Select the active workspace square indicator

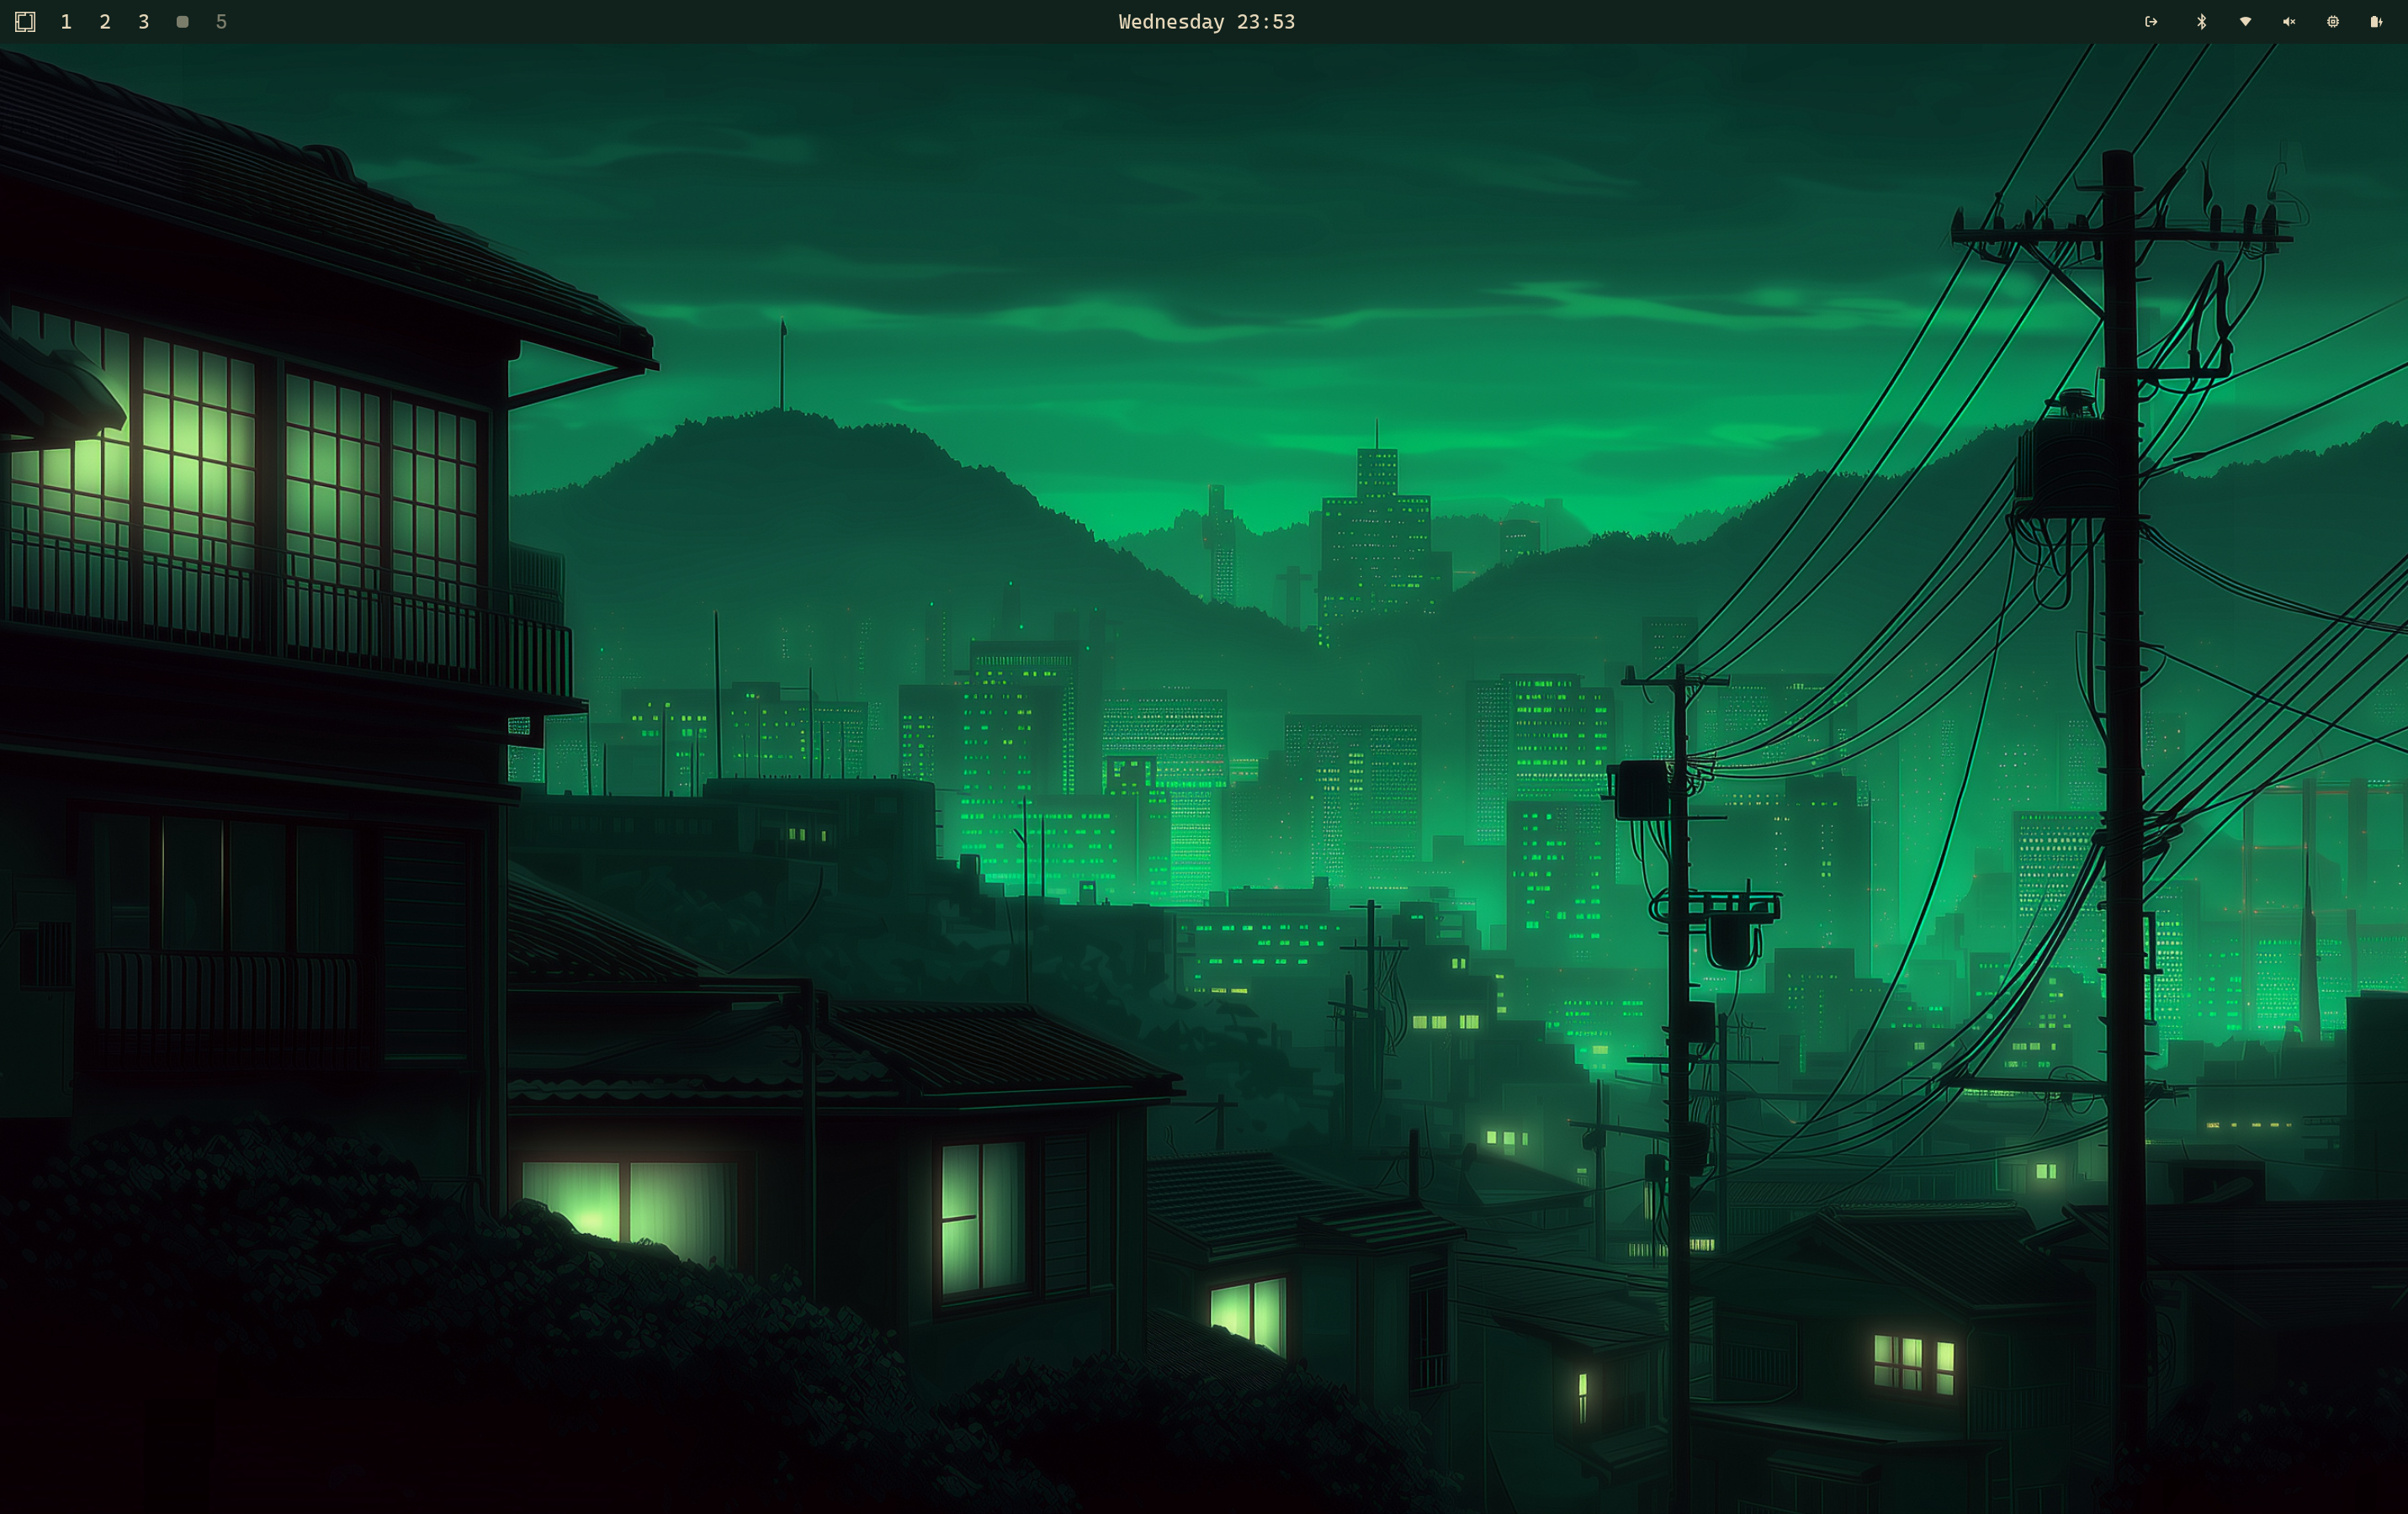pos(182,21)
